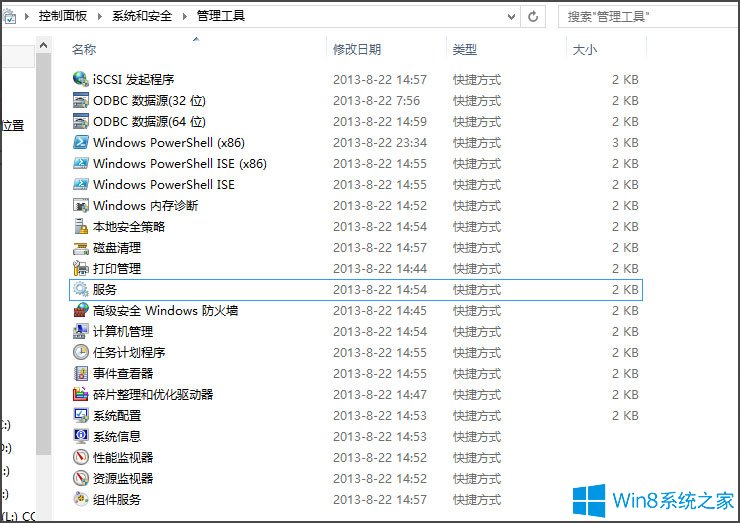Click the 磁盘清理 drive icon
740x523 pixels.
(81, 247)
